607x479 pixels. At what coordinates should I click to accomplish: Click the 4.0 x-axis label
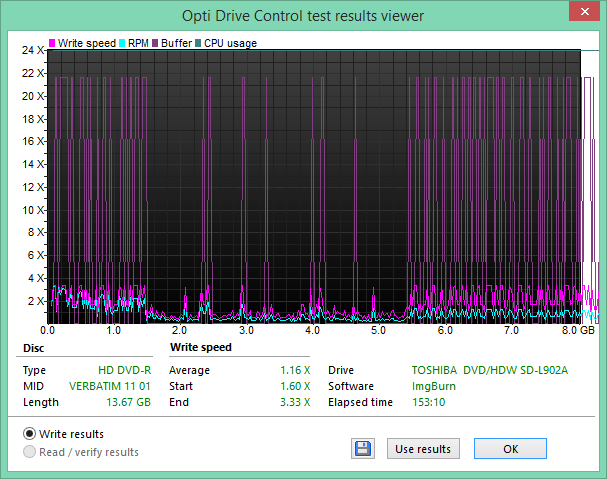coord(312,330)
